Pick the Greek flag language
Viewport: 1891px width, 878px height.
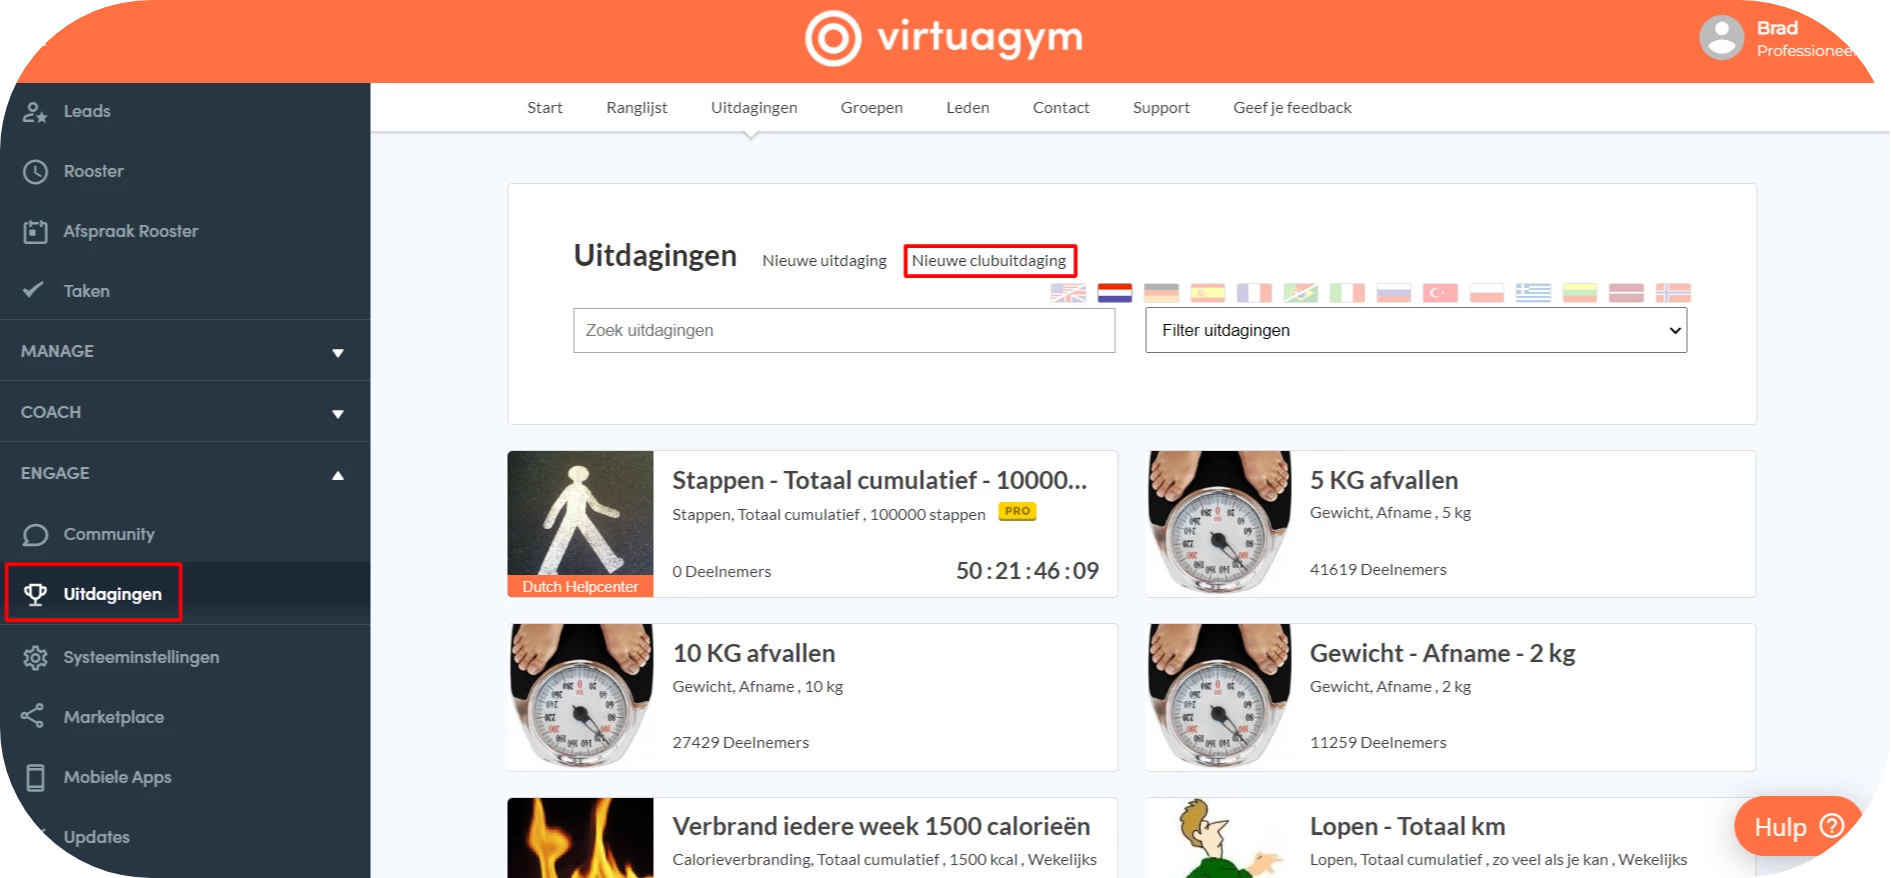(1533, 293)
